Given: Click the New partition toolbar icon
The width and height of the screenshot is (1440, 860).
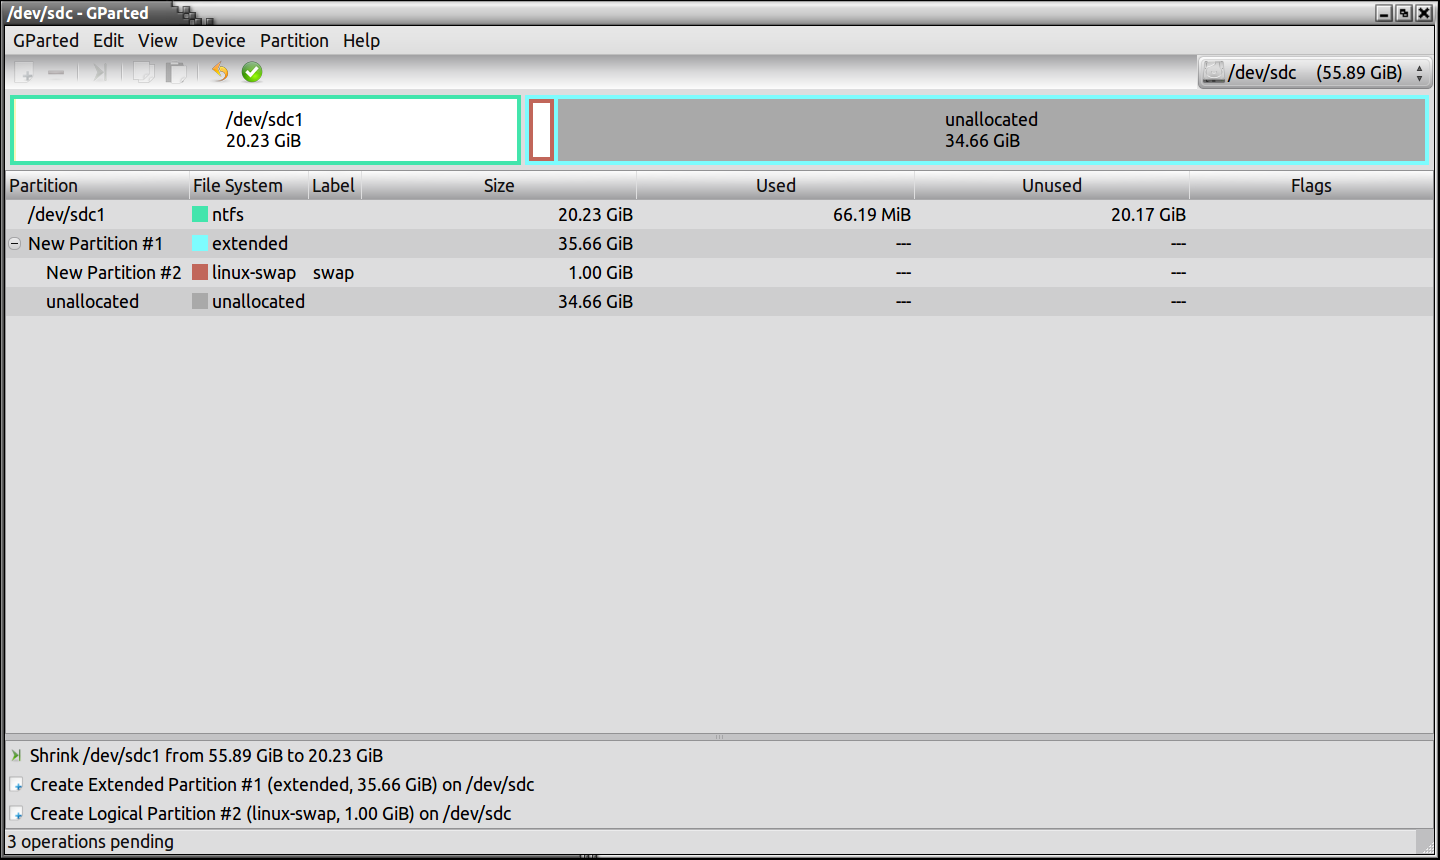Looking at the screenshot, I should click(x=25, y=72).
